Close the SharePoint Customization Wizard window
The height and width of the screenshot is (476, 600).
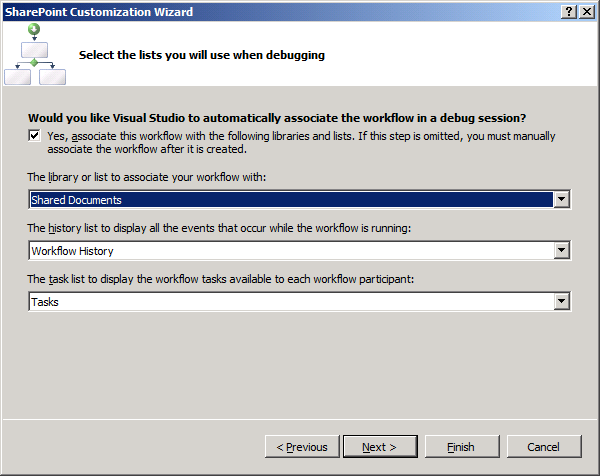pos(586,12)
